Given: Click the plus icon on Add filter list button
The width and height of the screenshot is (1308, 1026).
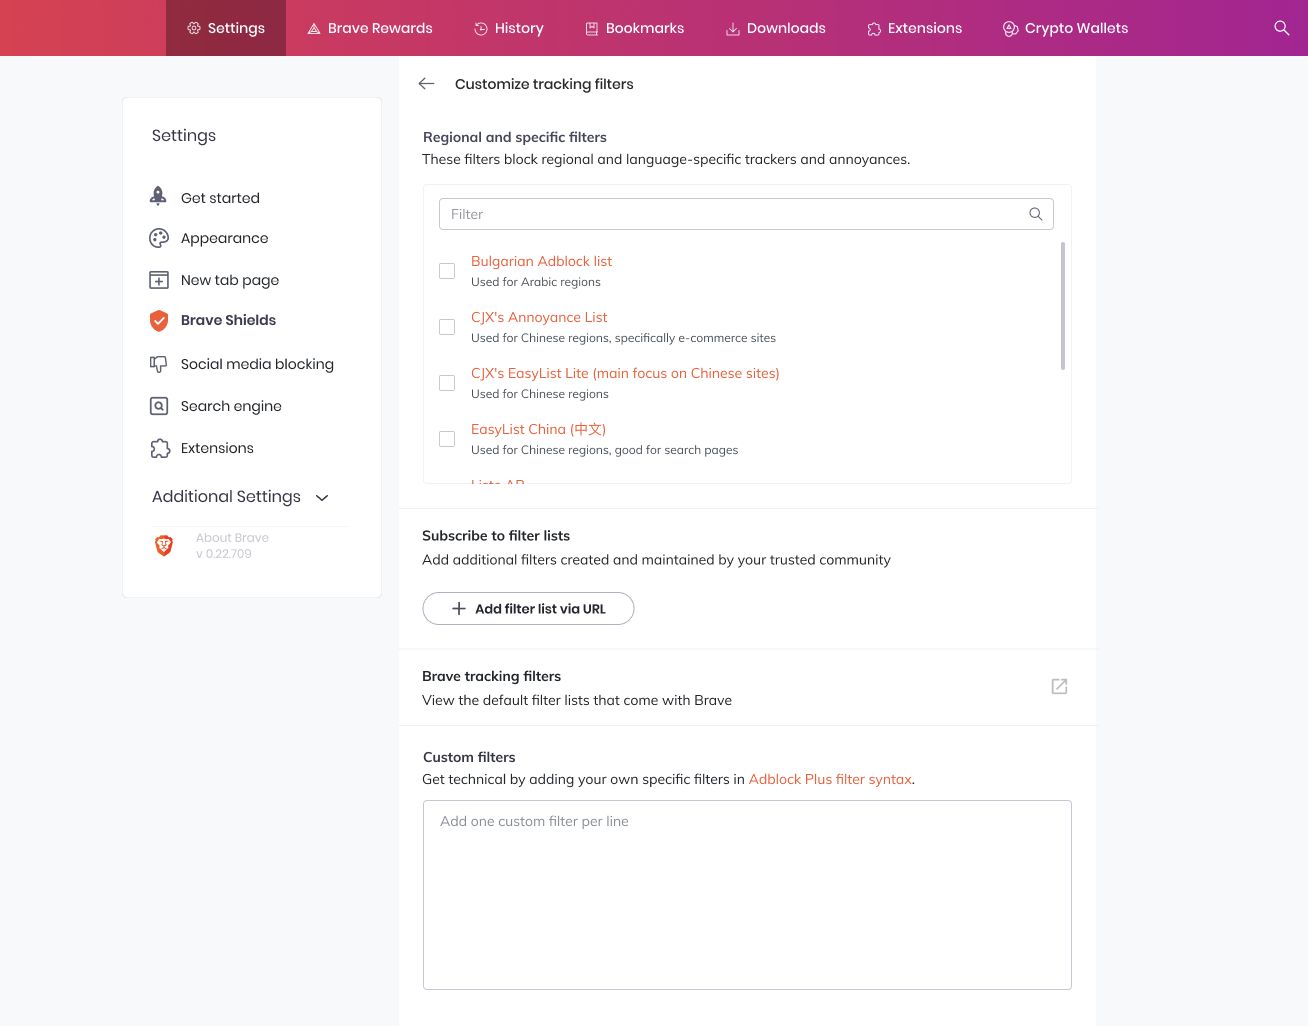Looking at the screenshot, I should pos(459,608).
